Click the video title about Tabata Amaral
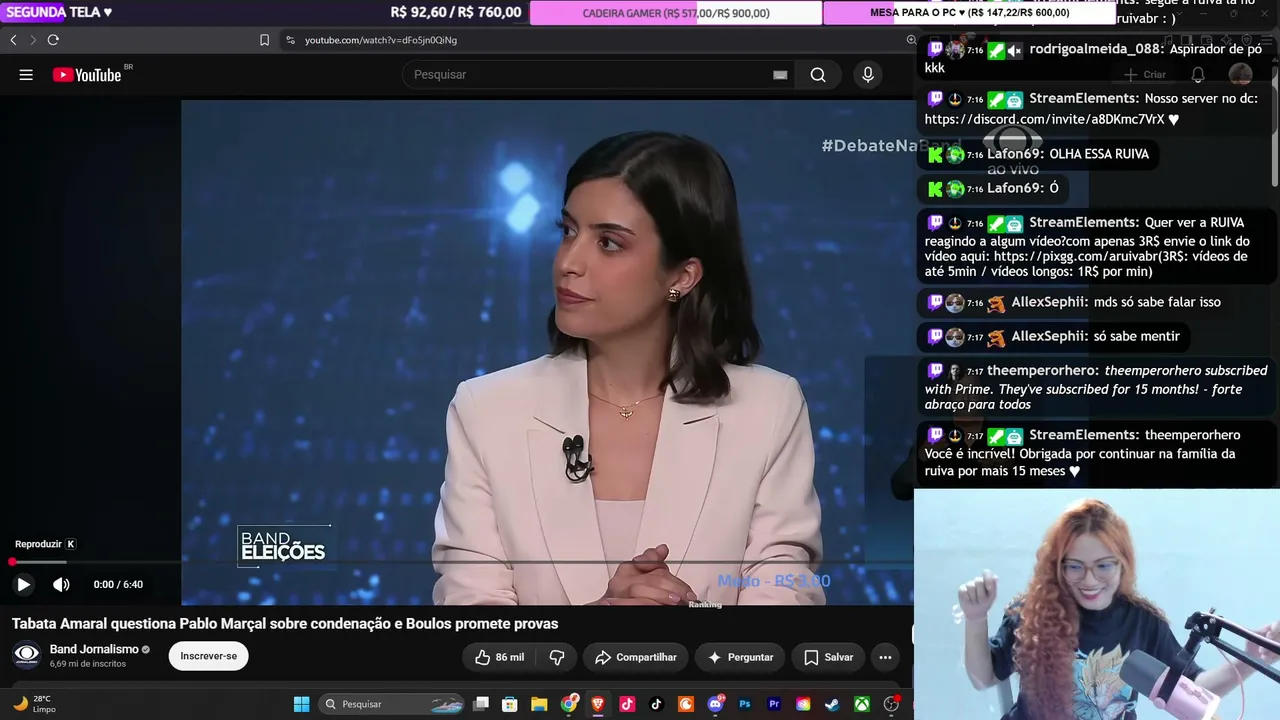The height and width of the screenshot is (720, 1280). coord(285,624)
